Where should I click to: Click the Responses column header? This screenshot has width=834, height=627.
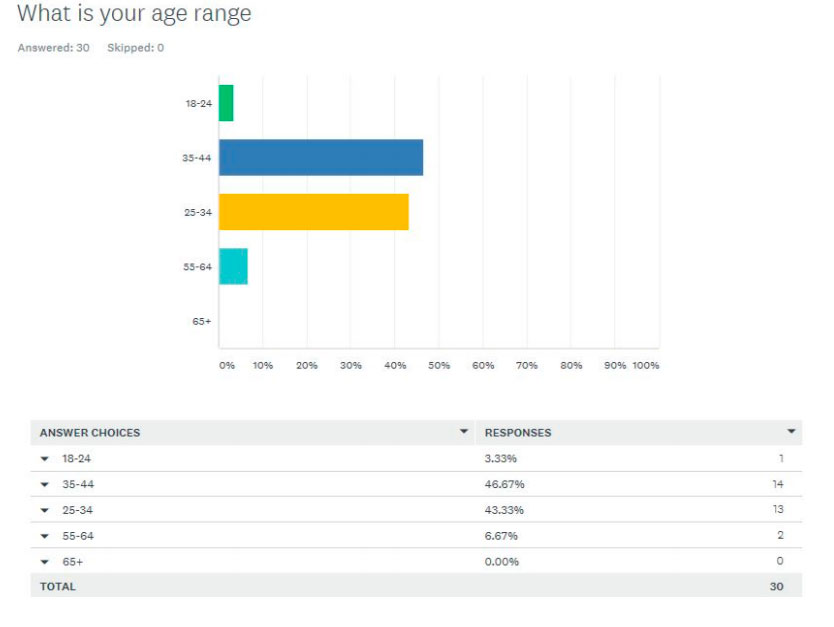tap(518, 433)
